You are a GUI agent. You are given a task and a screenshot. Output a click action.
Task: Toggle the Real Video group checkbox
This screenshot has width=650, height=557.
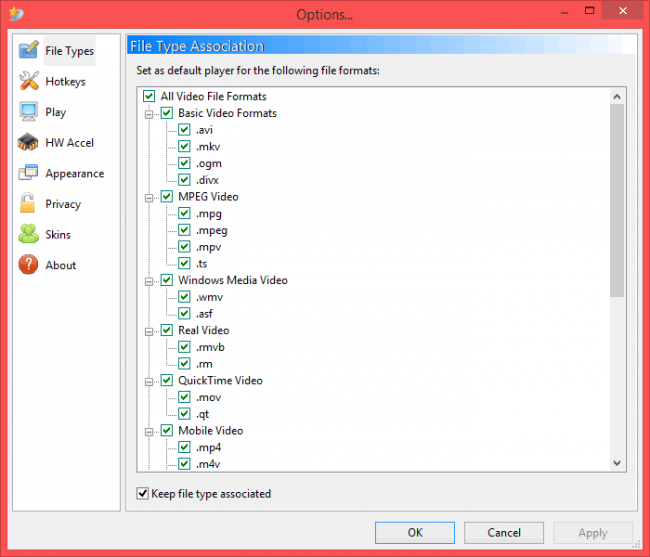click(x=167, y=330)
